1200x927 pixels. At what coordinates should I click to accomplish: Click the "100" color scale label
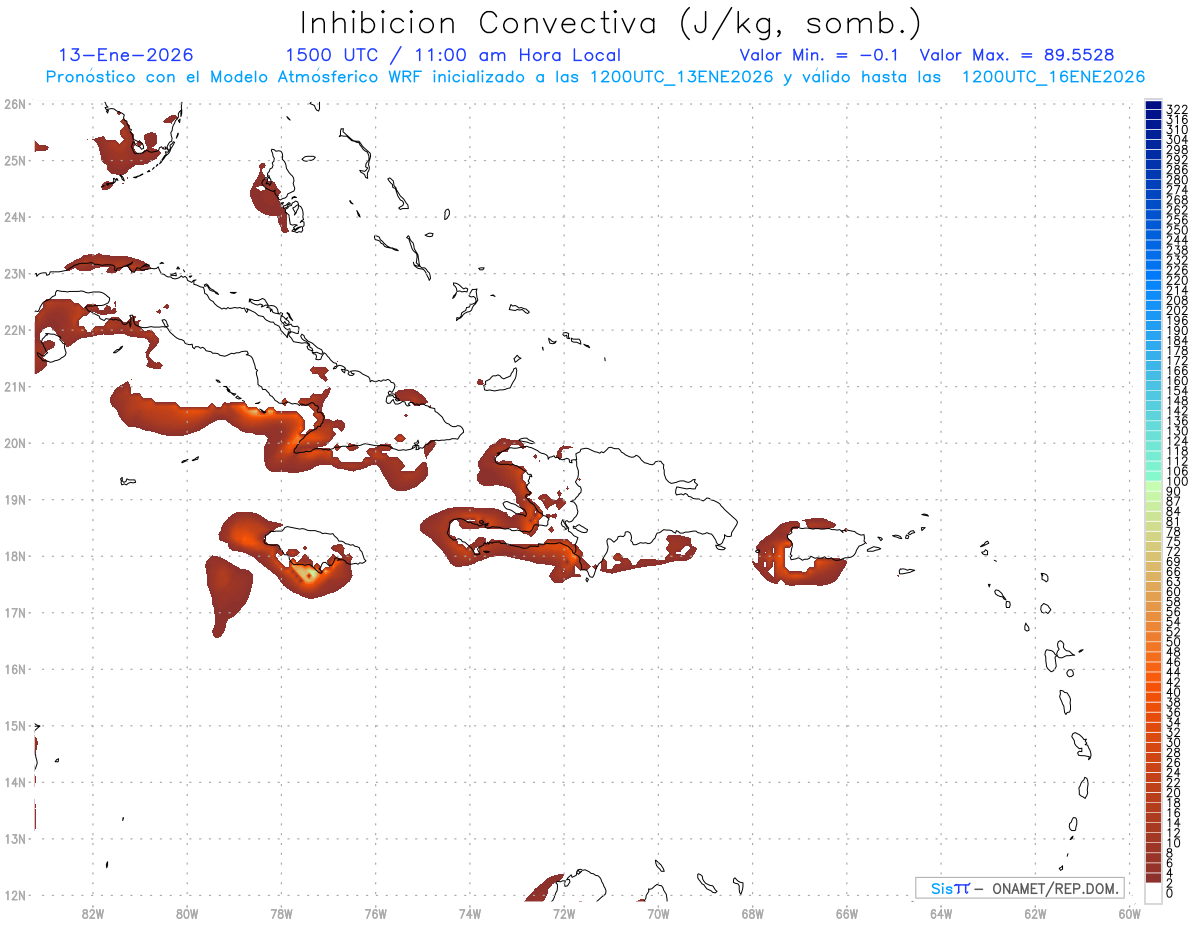pos(1177,482)
